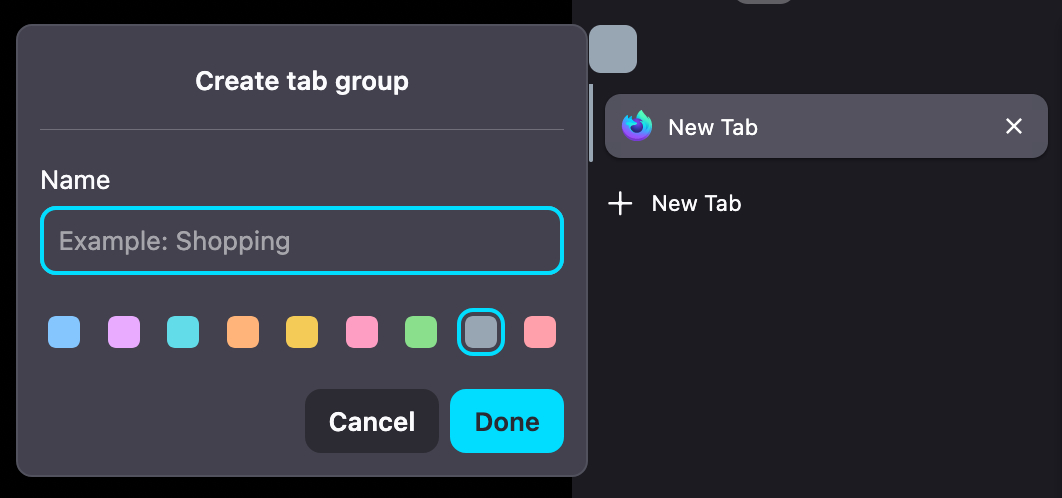Select the green color swatch

(421, 332)
